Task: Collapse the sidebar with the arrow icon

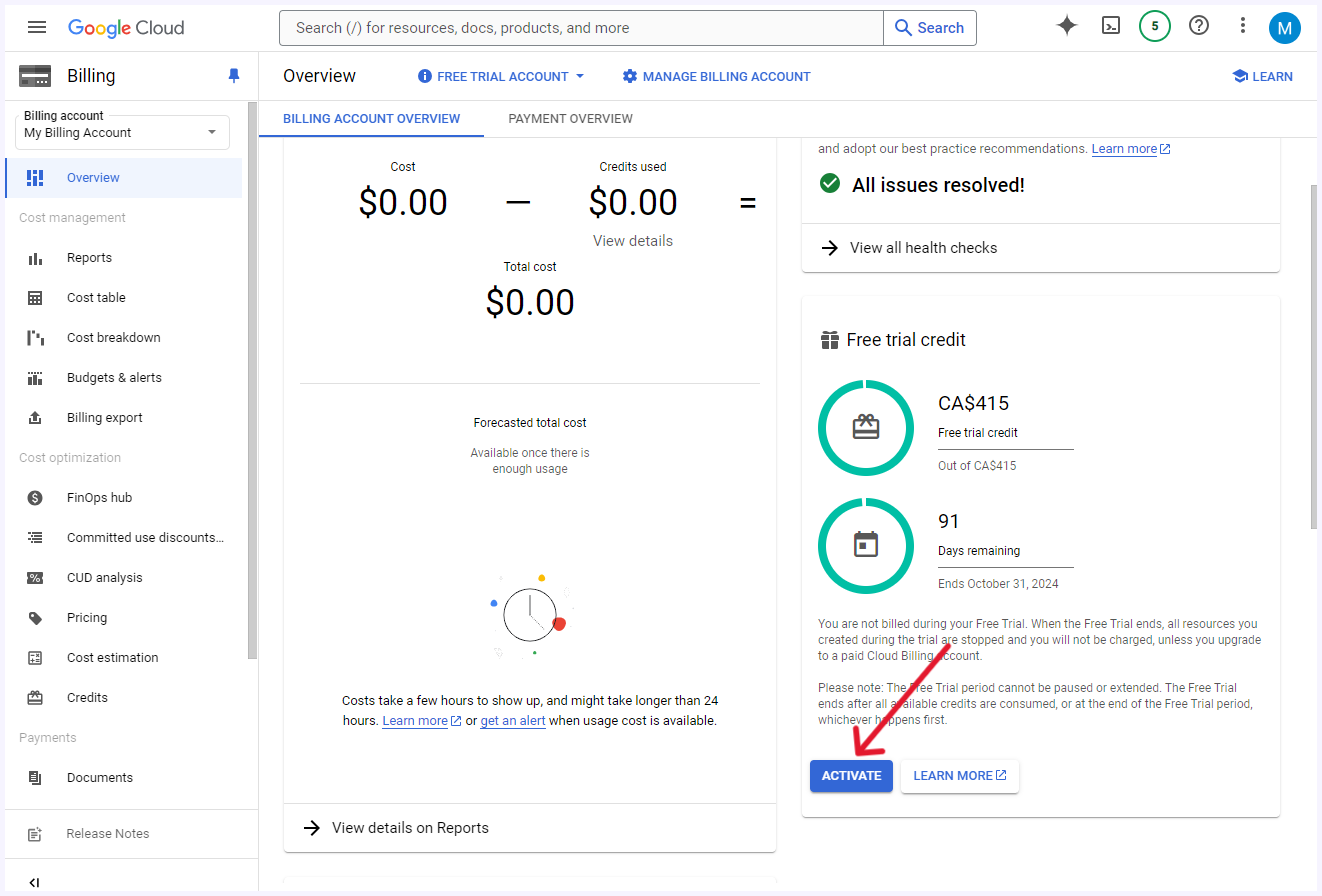Action: tap(34, 882)
